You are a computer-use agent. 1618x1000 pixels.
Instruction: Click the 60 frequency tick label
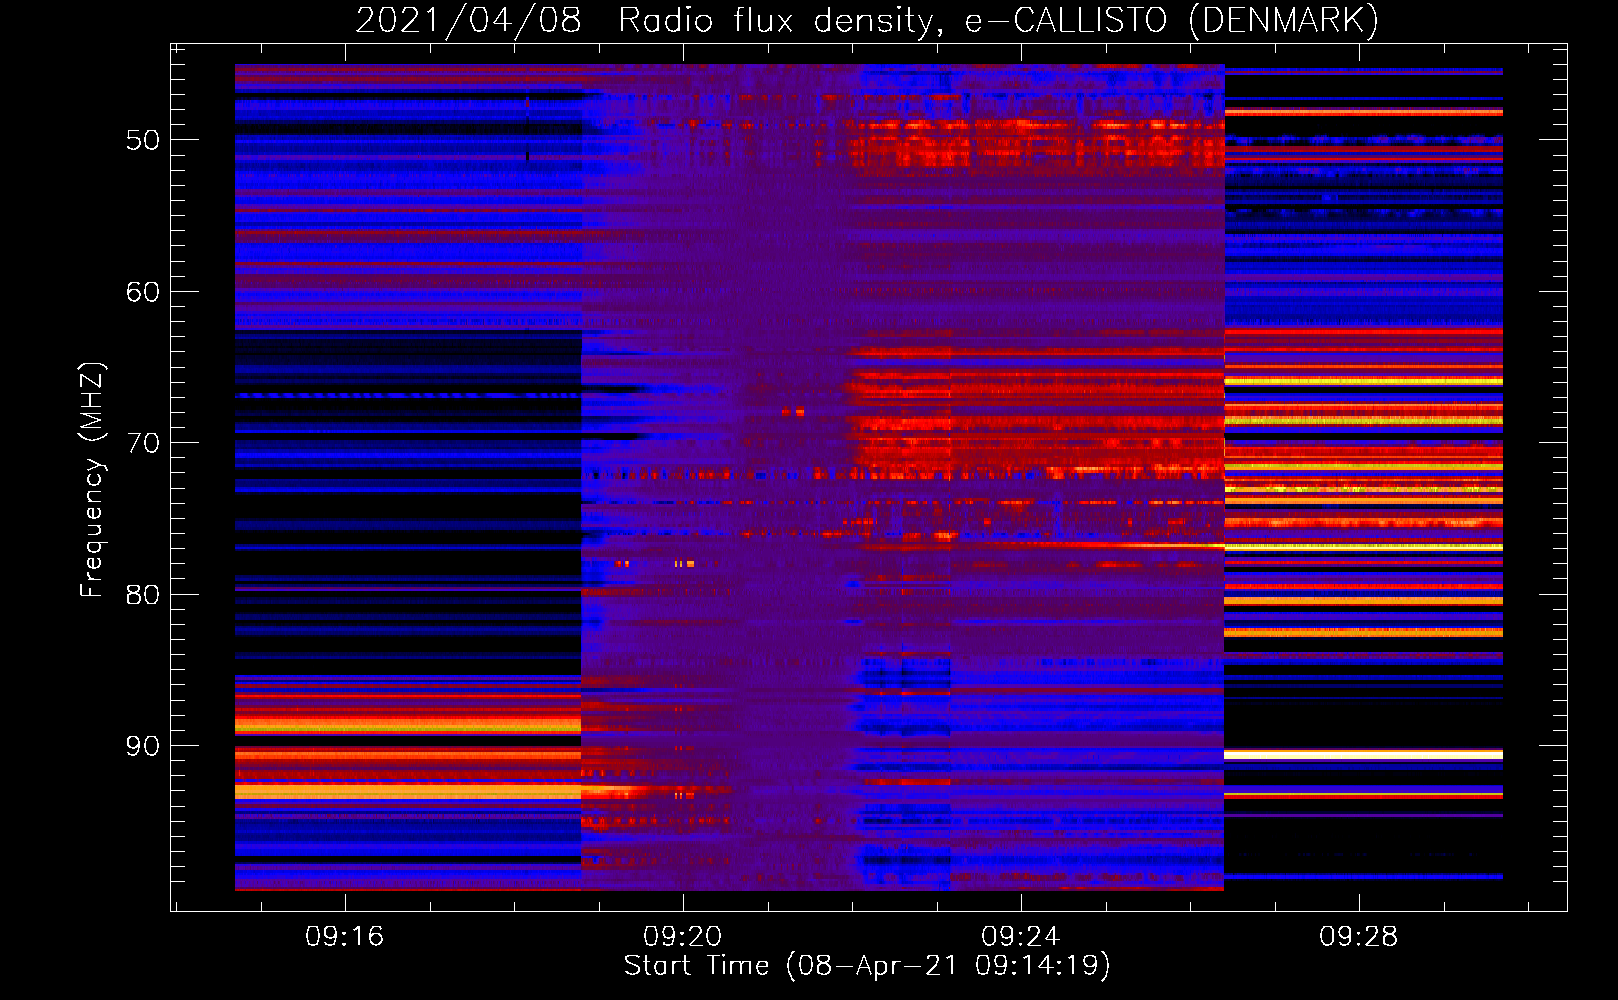[x=143, y=292]
